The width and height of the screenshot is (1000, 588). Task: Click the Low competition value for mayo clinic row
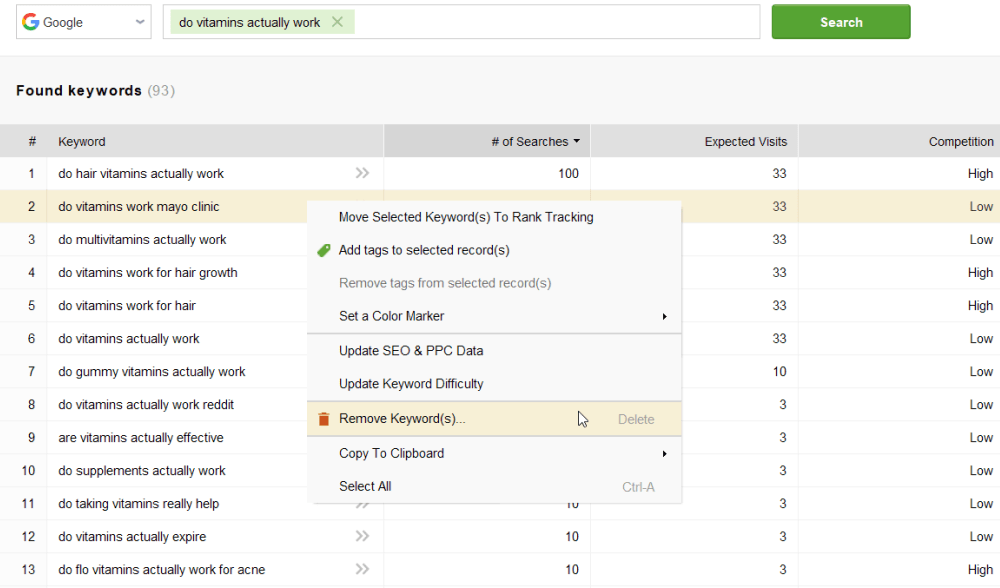(x=982, y=207)
